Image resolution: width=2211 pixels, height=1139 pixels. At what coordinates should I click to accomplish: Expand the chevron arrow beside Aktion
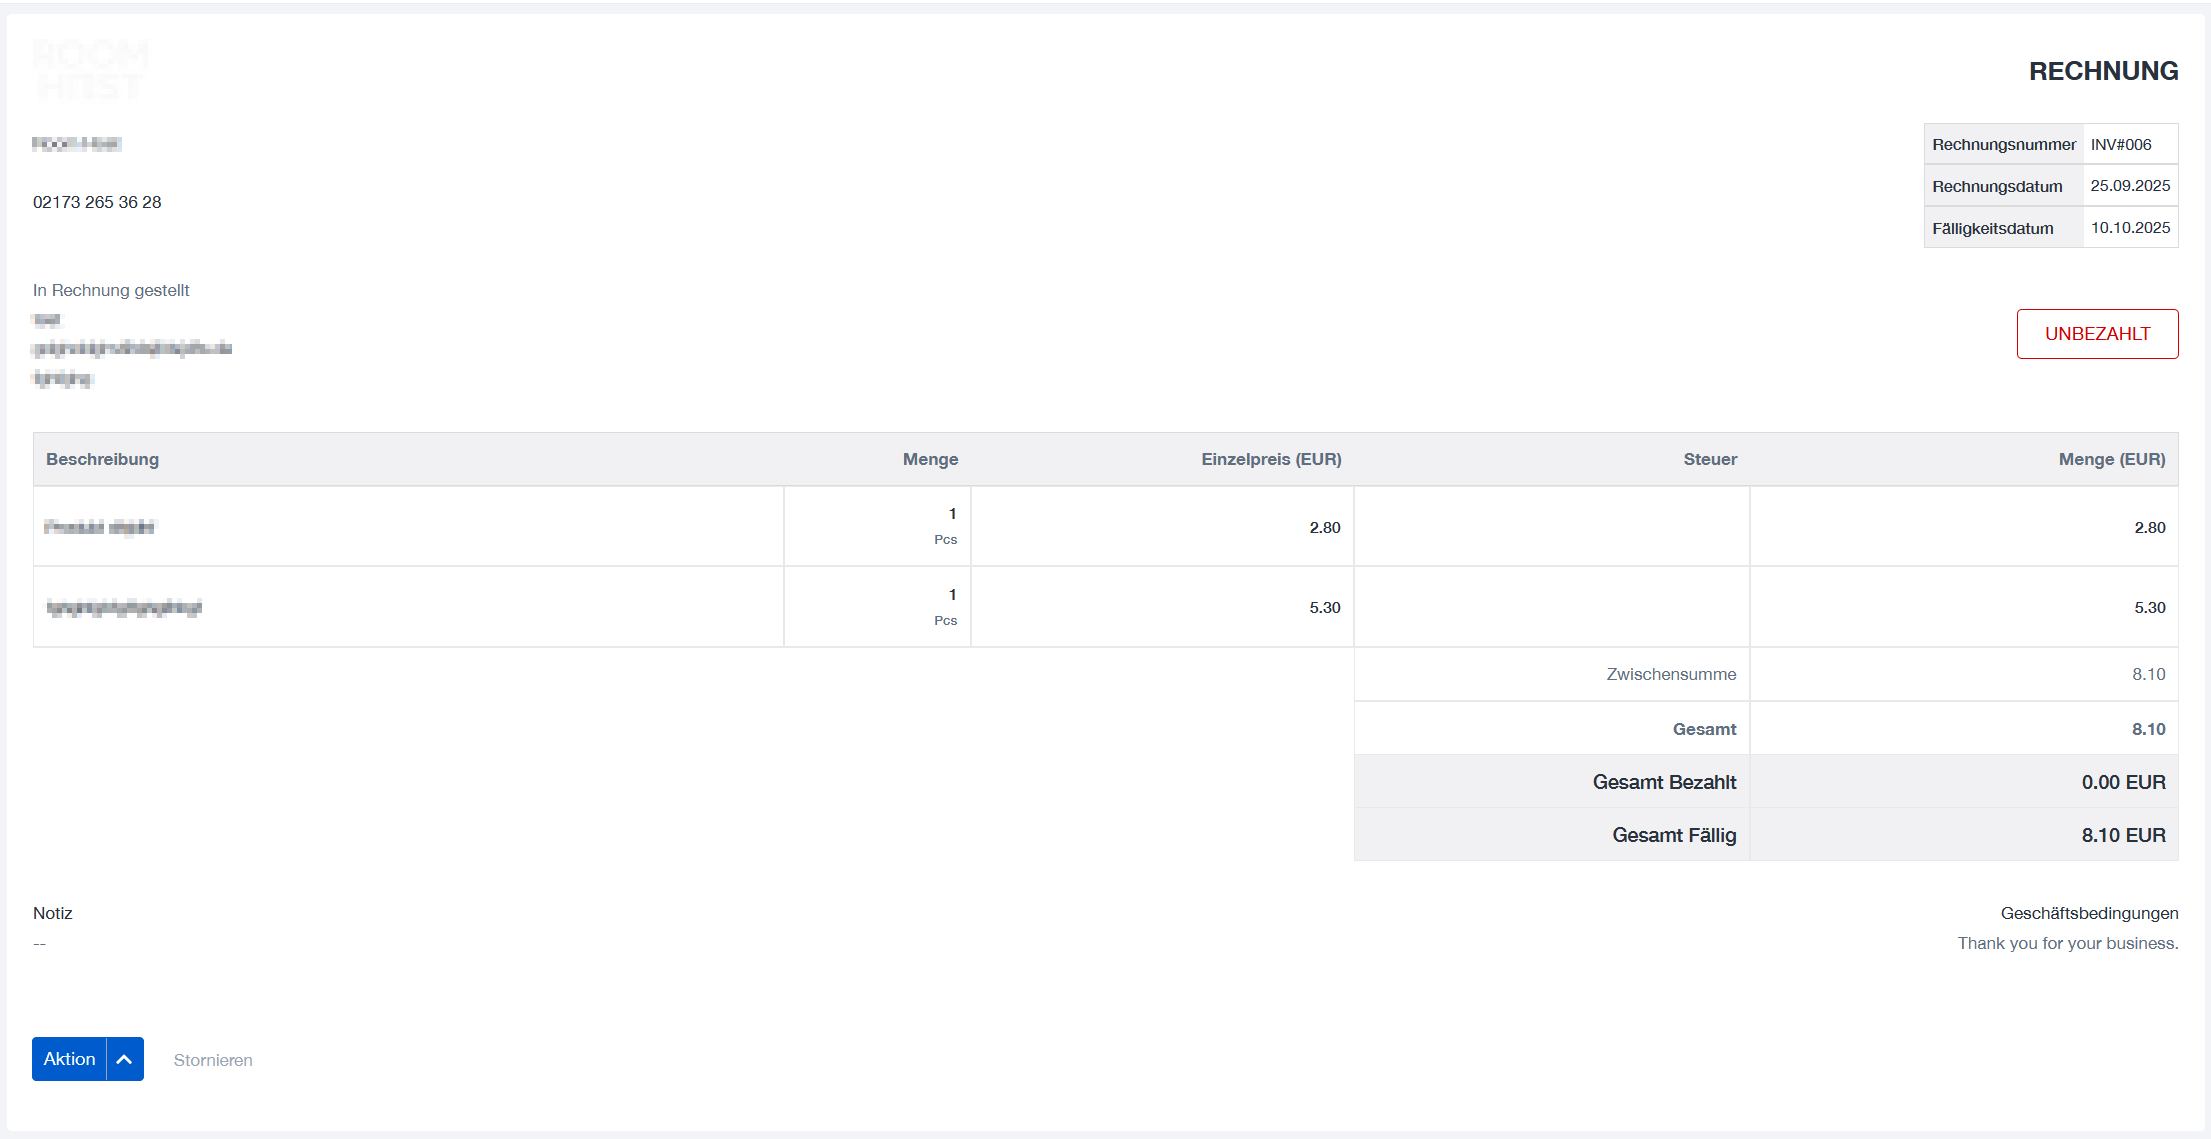[x=125, y=1059]
